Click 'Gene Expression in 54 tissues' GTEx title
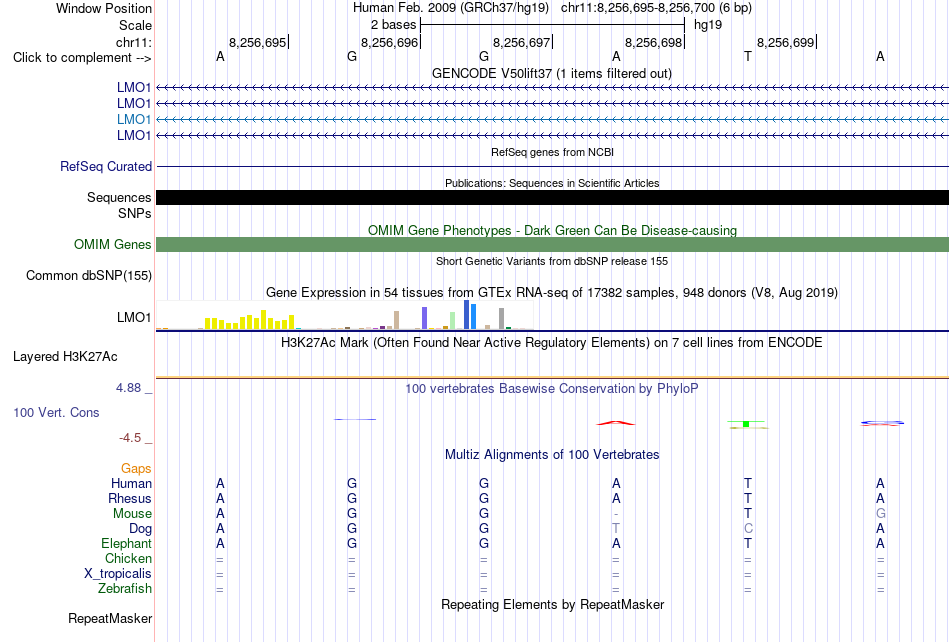950x642 pixels. pyautogui.click(x=552, y=293)
